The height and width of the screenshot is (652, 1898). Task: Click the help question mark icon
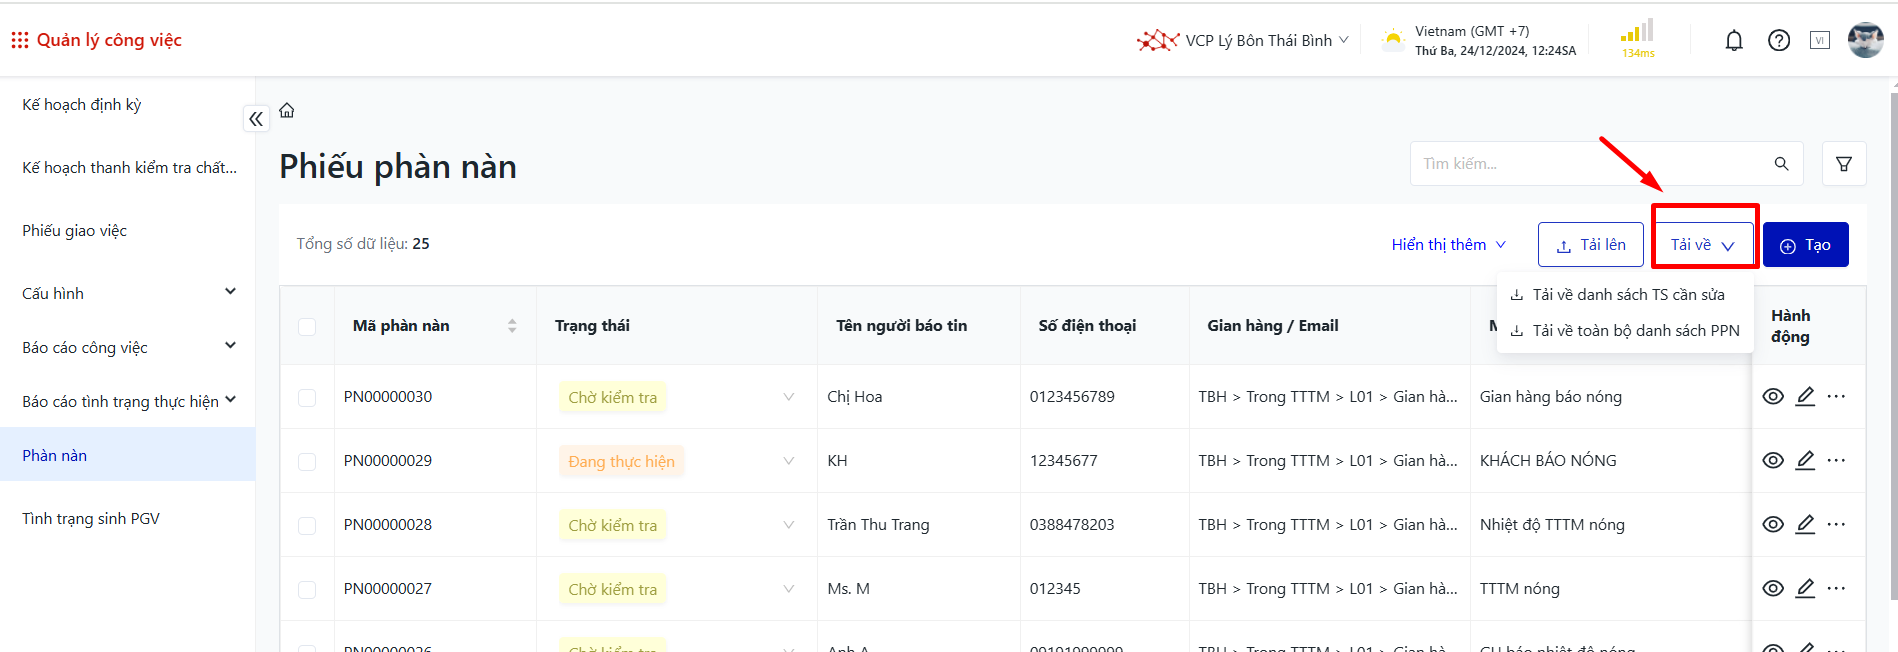pyautogui.click(x=1778, y=41)
